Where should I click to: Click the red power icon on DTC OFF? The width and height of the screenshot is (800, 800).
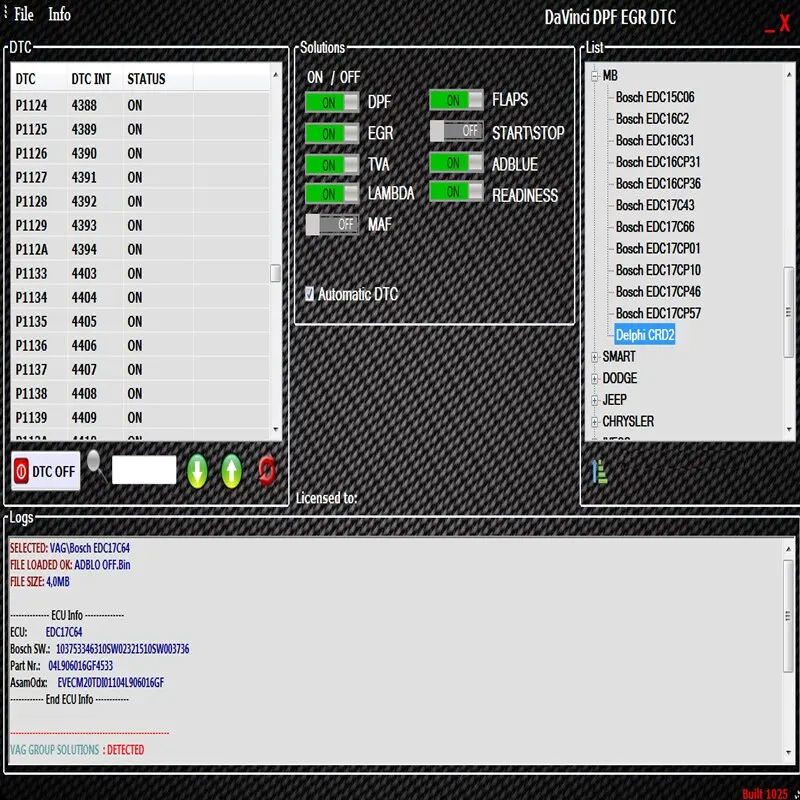21,470
